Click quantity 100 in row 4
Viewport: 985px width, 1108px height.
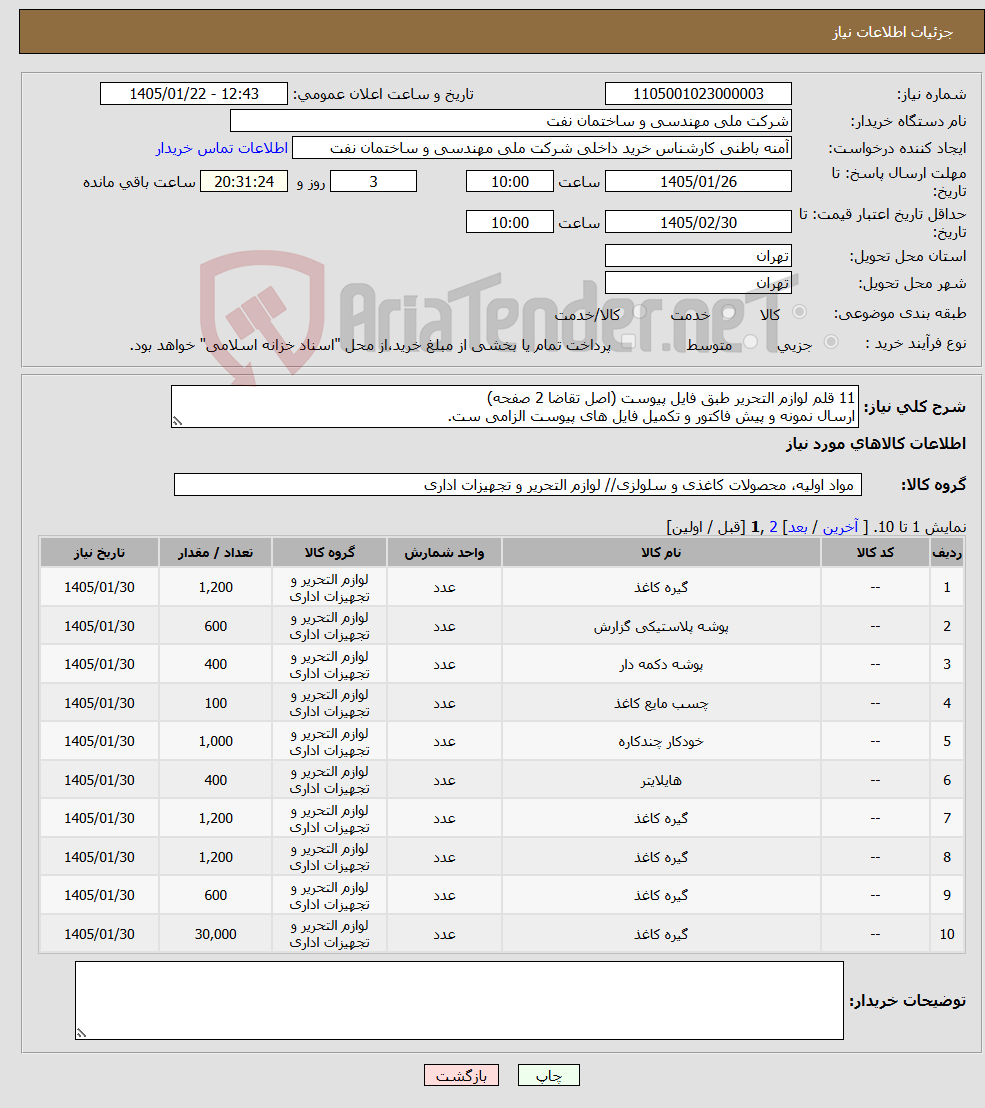coord(216,703)
